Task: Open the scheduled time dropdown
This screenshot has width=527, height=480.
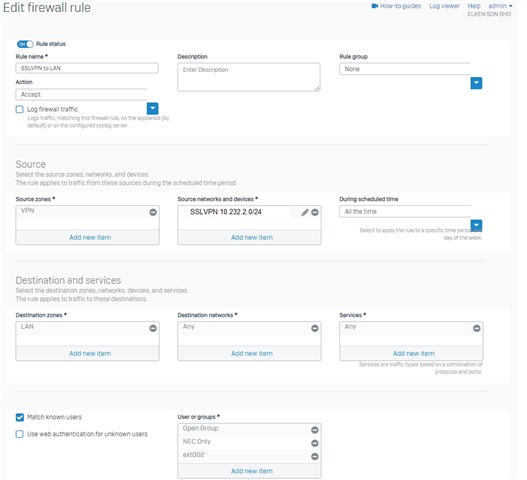Action: 476,225
